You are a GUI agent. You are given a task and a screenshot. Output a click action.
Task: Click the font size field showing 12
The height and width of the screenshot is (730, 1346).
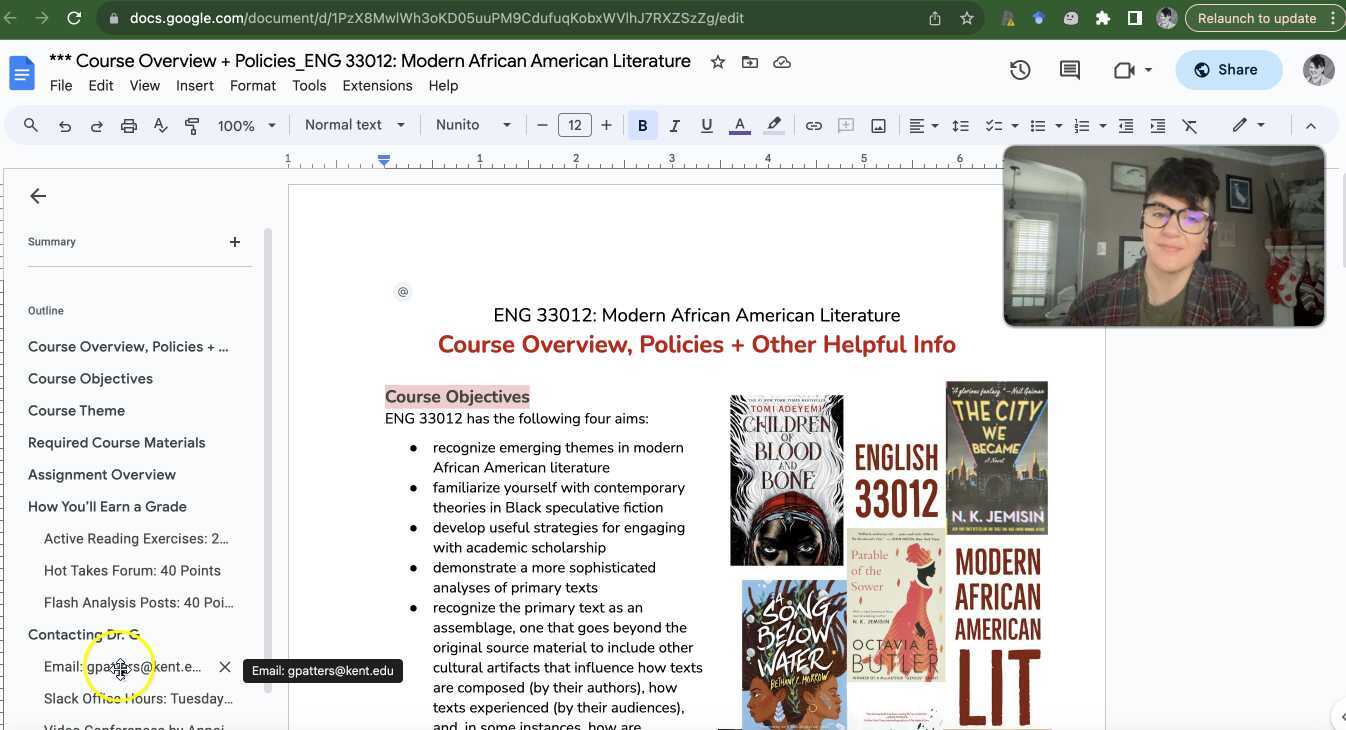pos(574,125)
